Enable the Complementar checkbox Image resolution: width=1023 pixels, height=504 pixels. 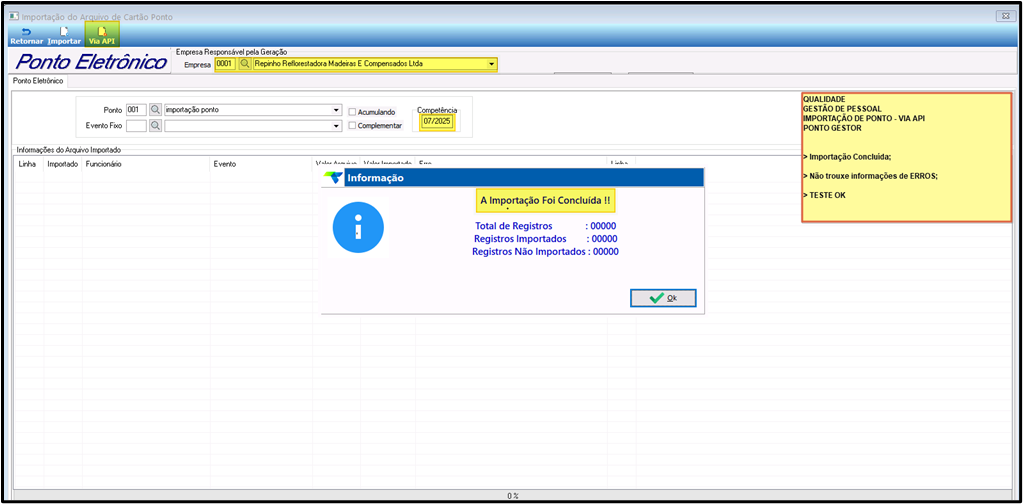pos(352,125)
